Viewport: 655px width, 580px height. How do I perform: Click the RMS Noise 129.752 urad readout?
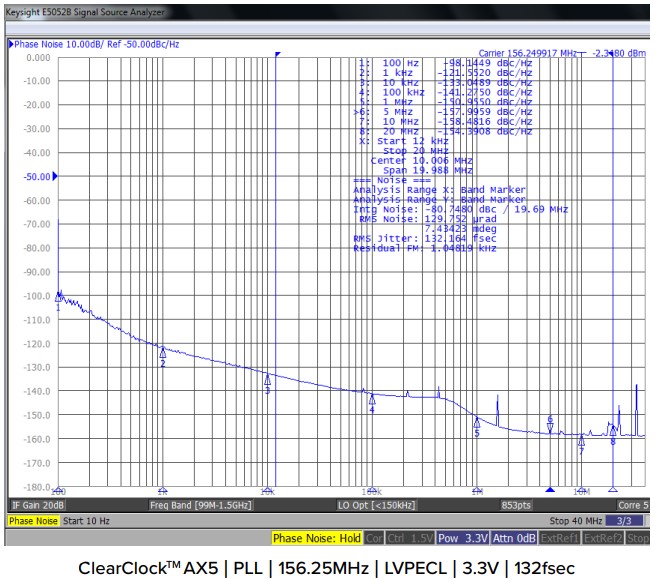[x=428, y=219]
